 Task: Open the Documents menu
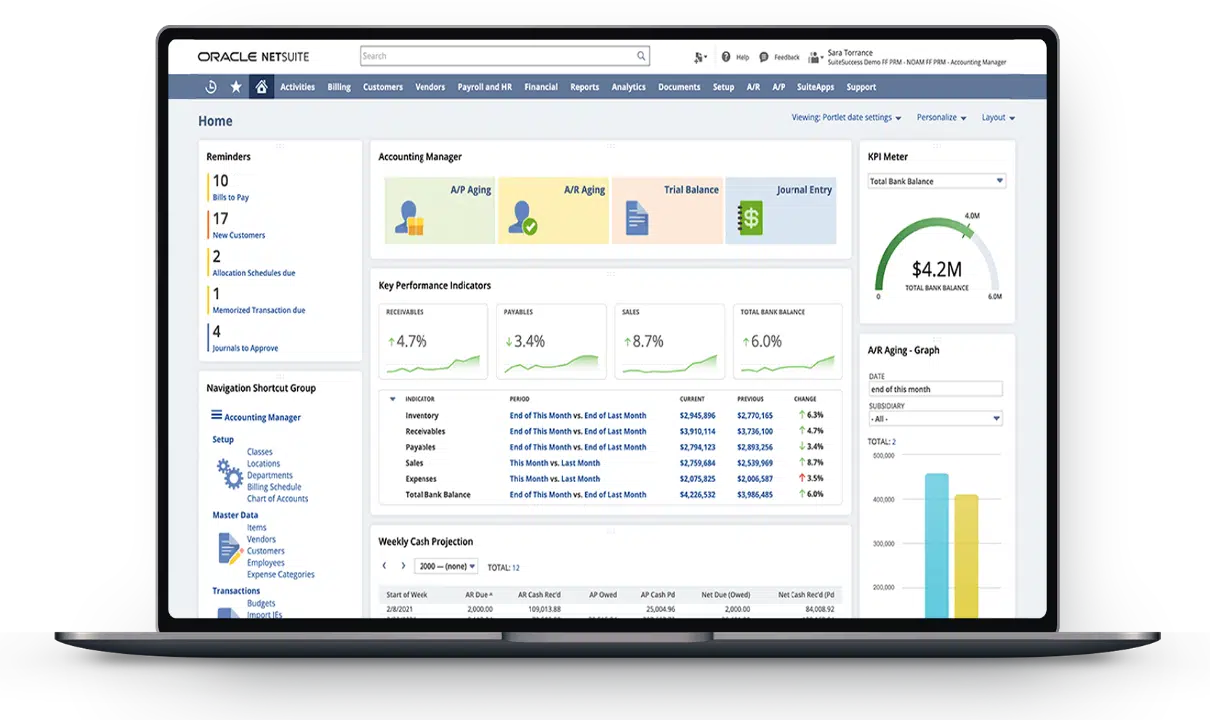tap(679, 87)
